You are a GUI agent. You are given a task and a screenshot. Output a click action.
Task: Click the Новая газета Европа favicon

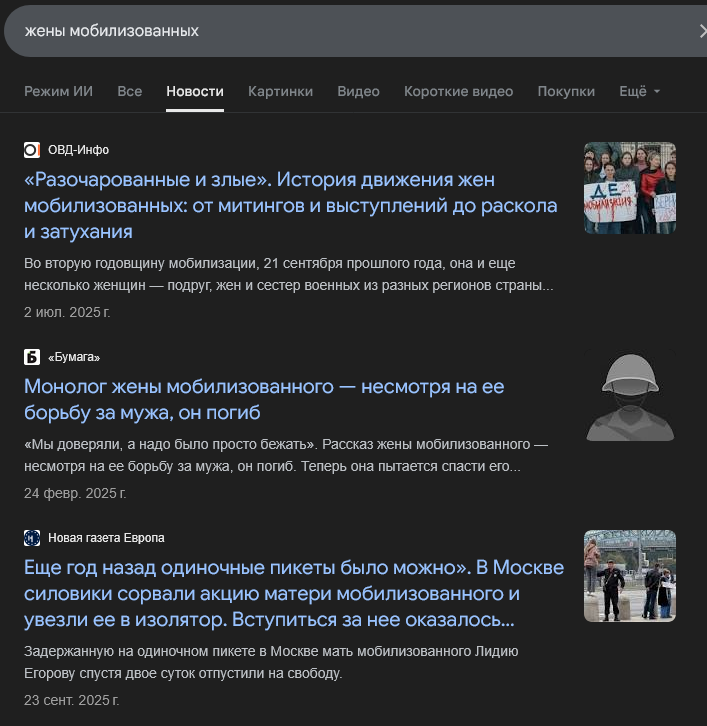pos(32,538)
